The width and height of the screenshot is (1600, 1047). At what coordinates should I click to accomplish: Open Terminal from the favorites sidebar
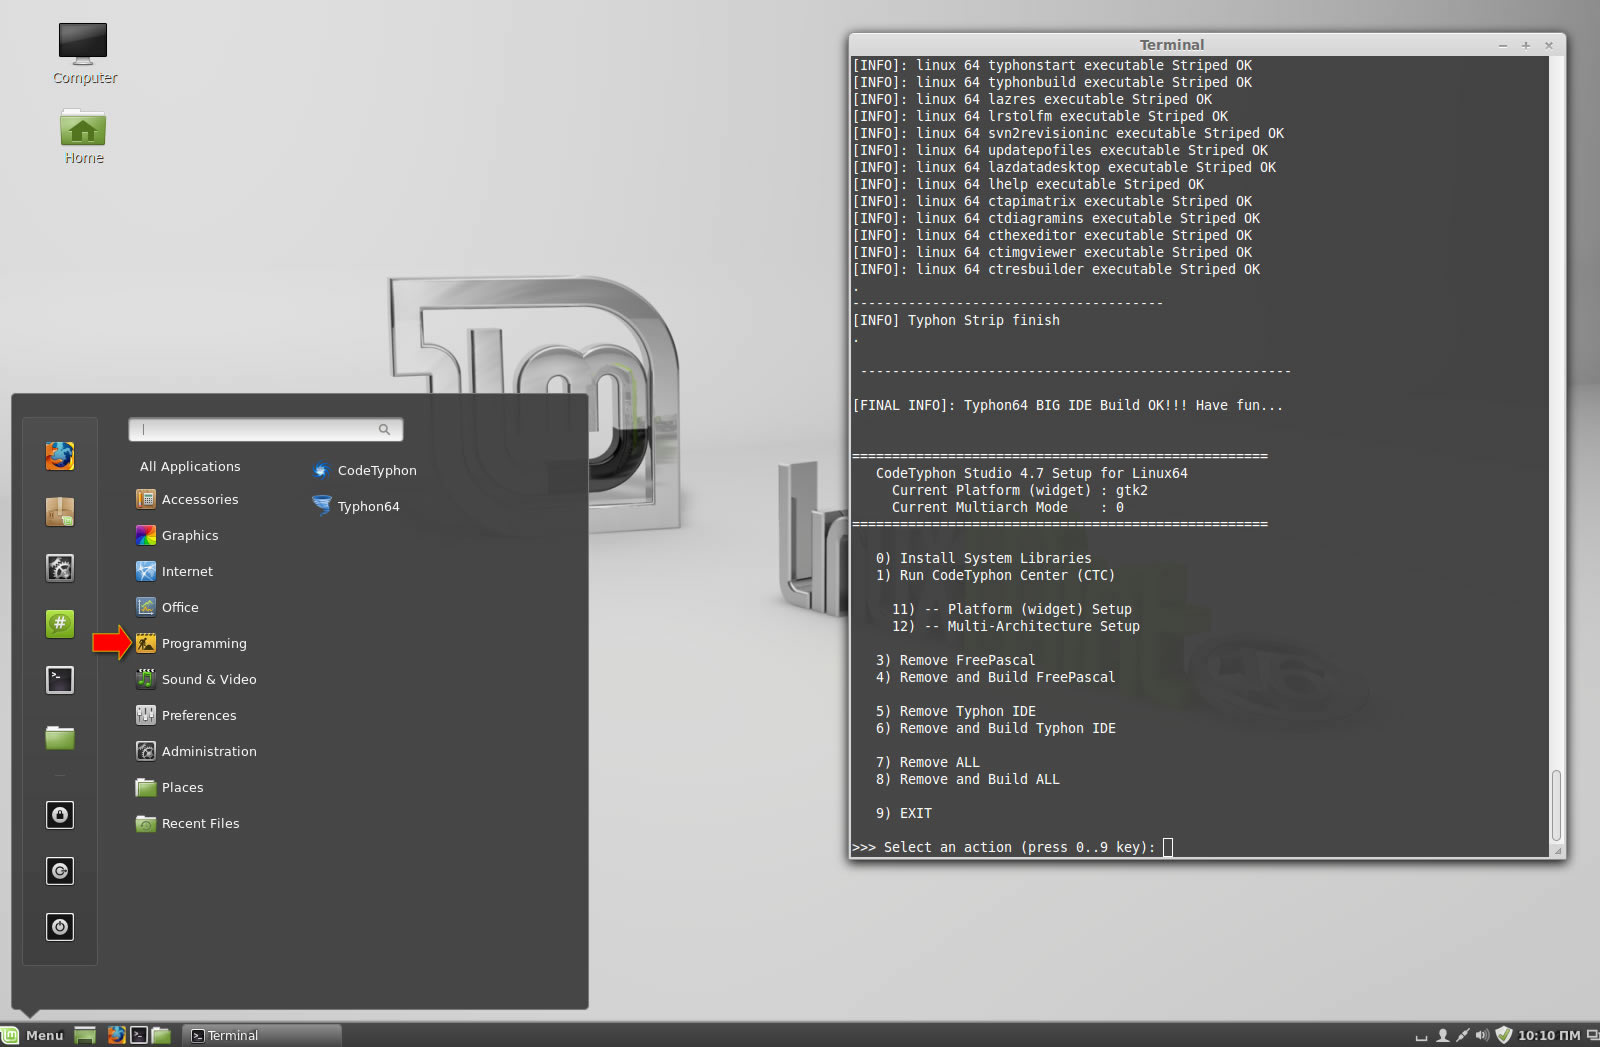(x=60, y=680)
